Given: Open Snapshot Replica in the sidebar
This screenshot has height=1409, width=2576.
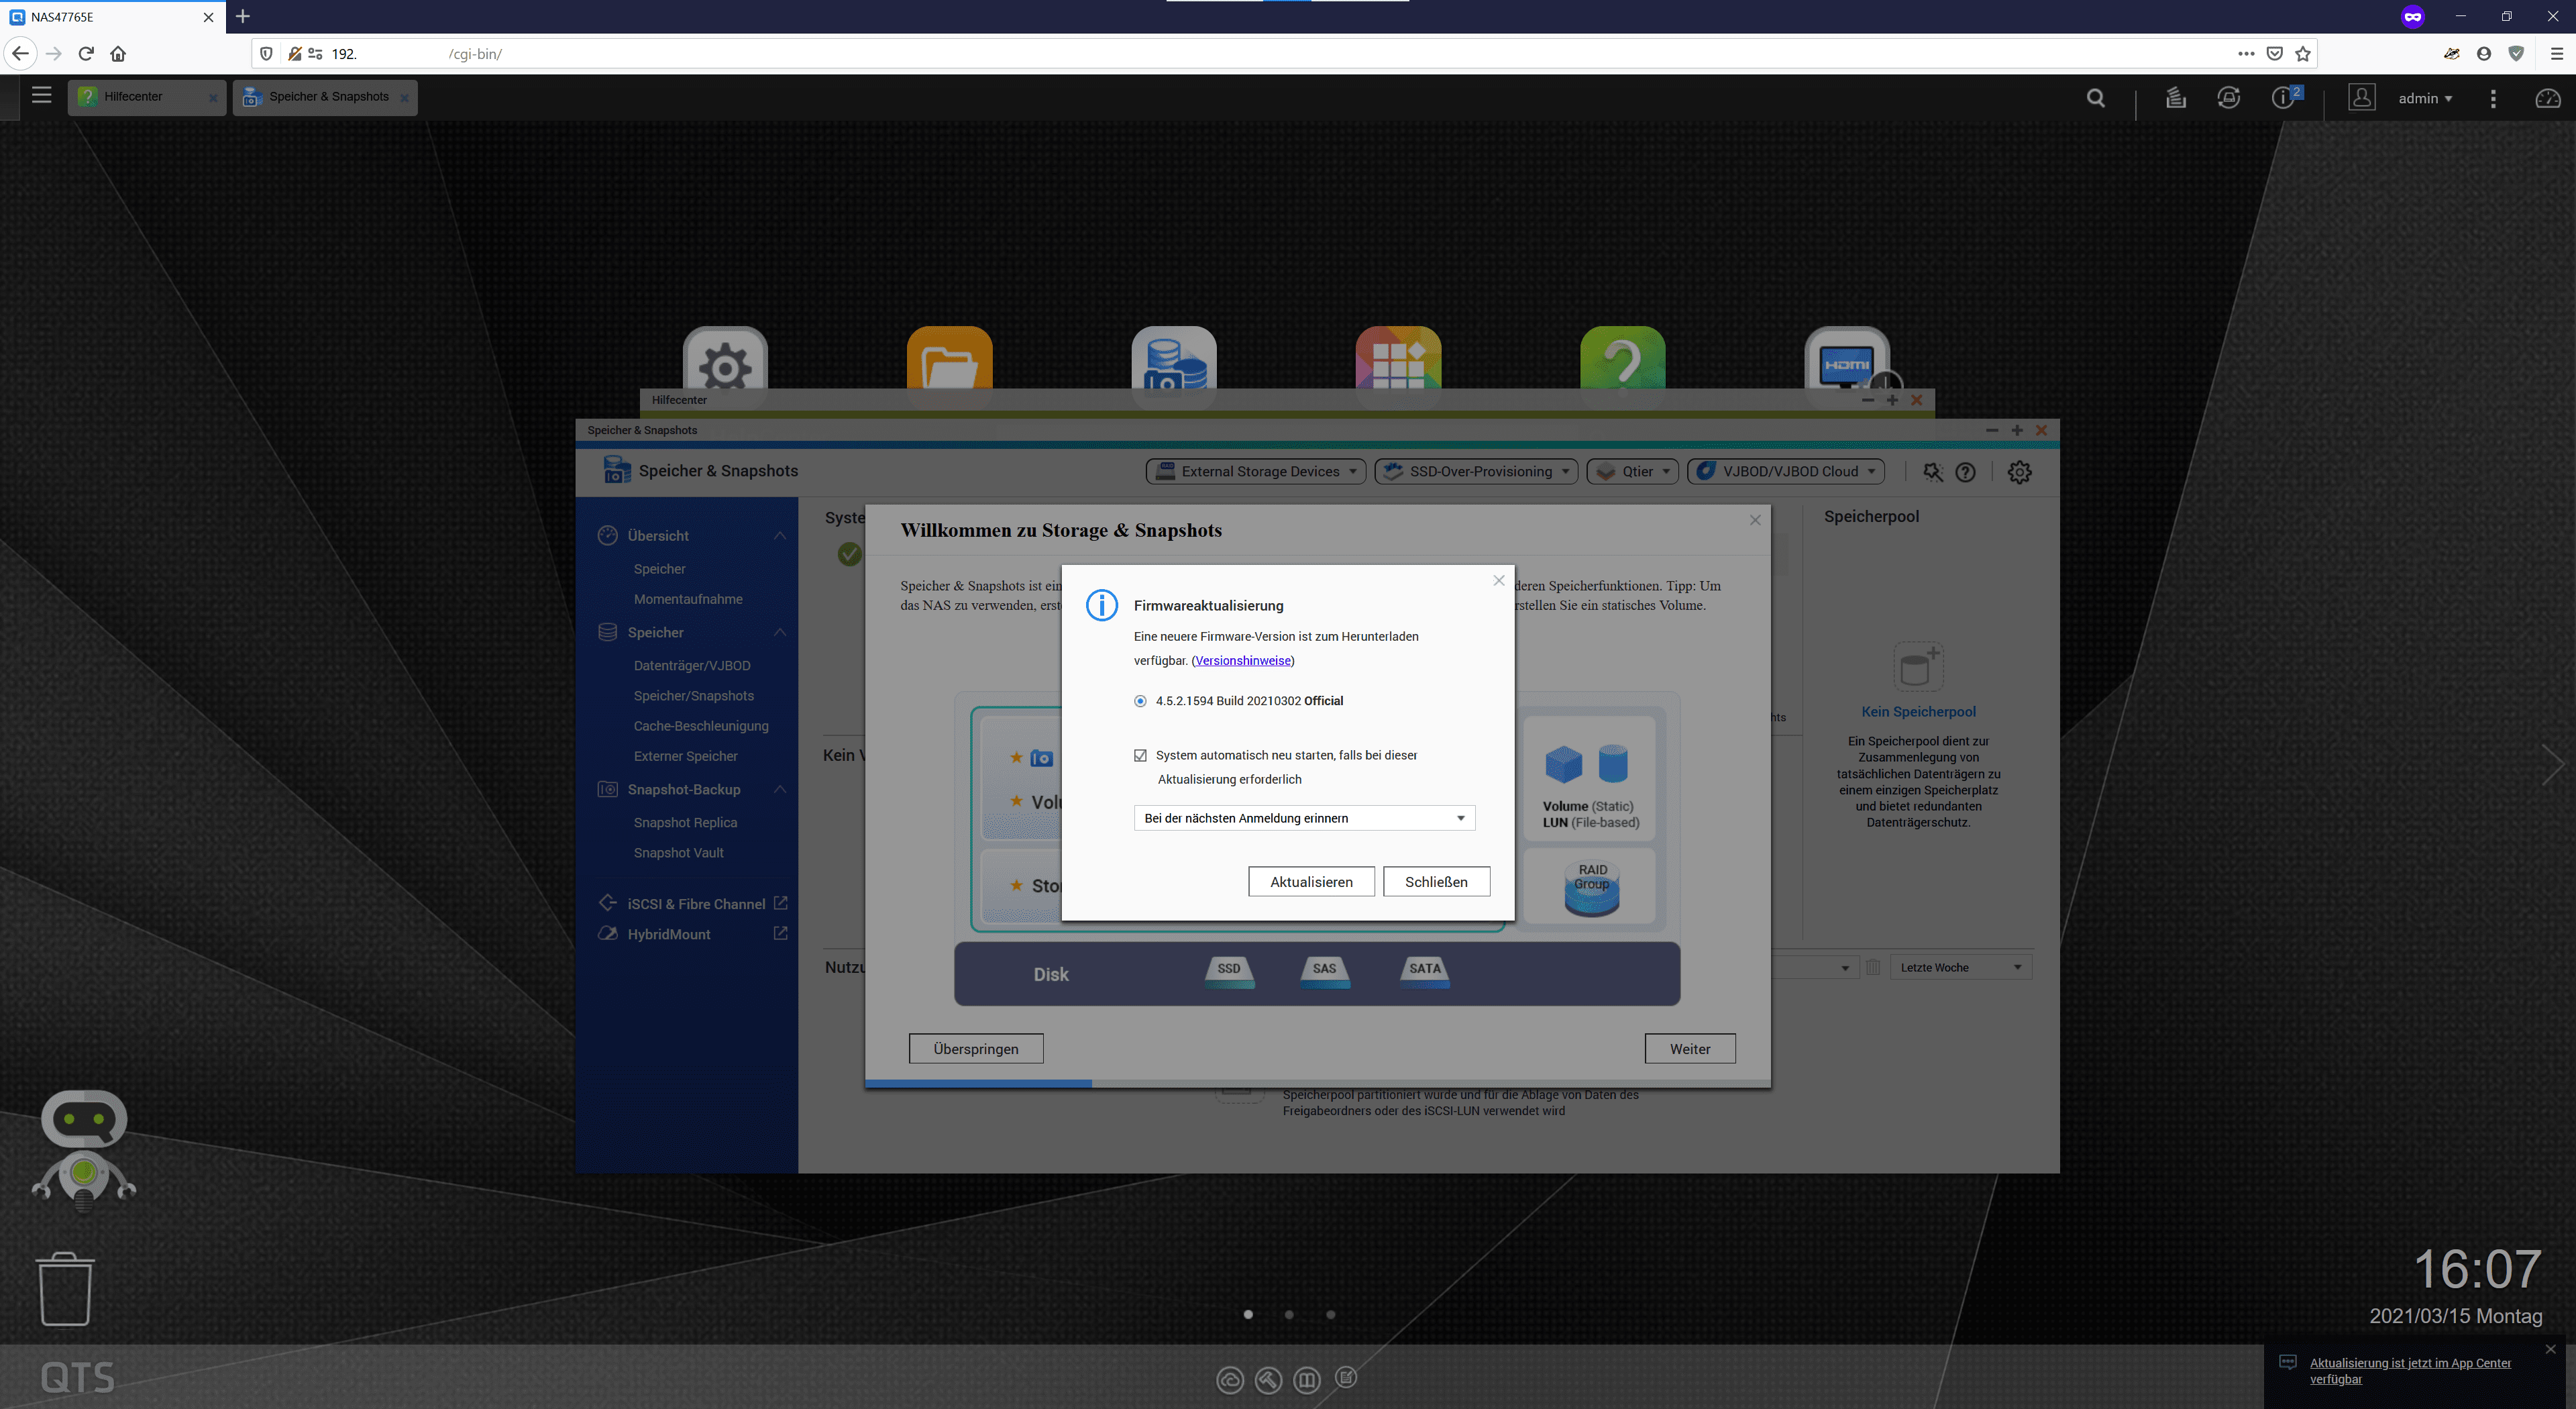Looking at the screenshot, I should click(x=685, y=822).
